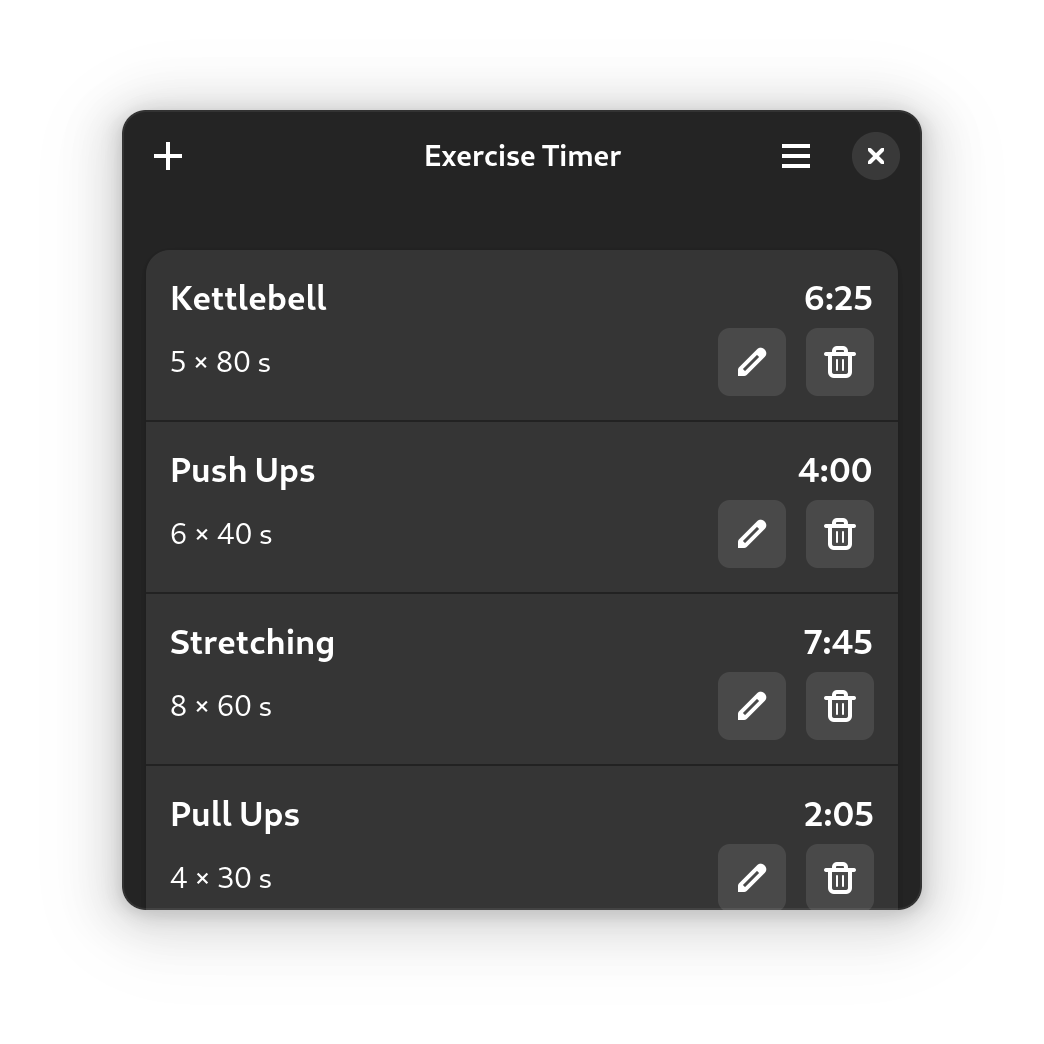1044x1044 pixels.
Task: Delete the Pull Ups exercise
Action: tap(840, 878)
